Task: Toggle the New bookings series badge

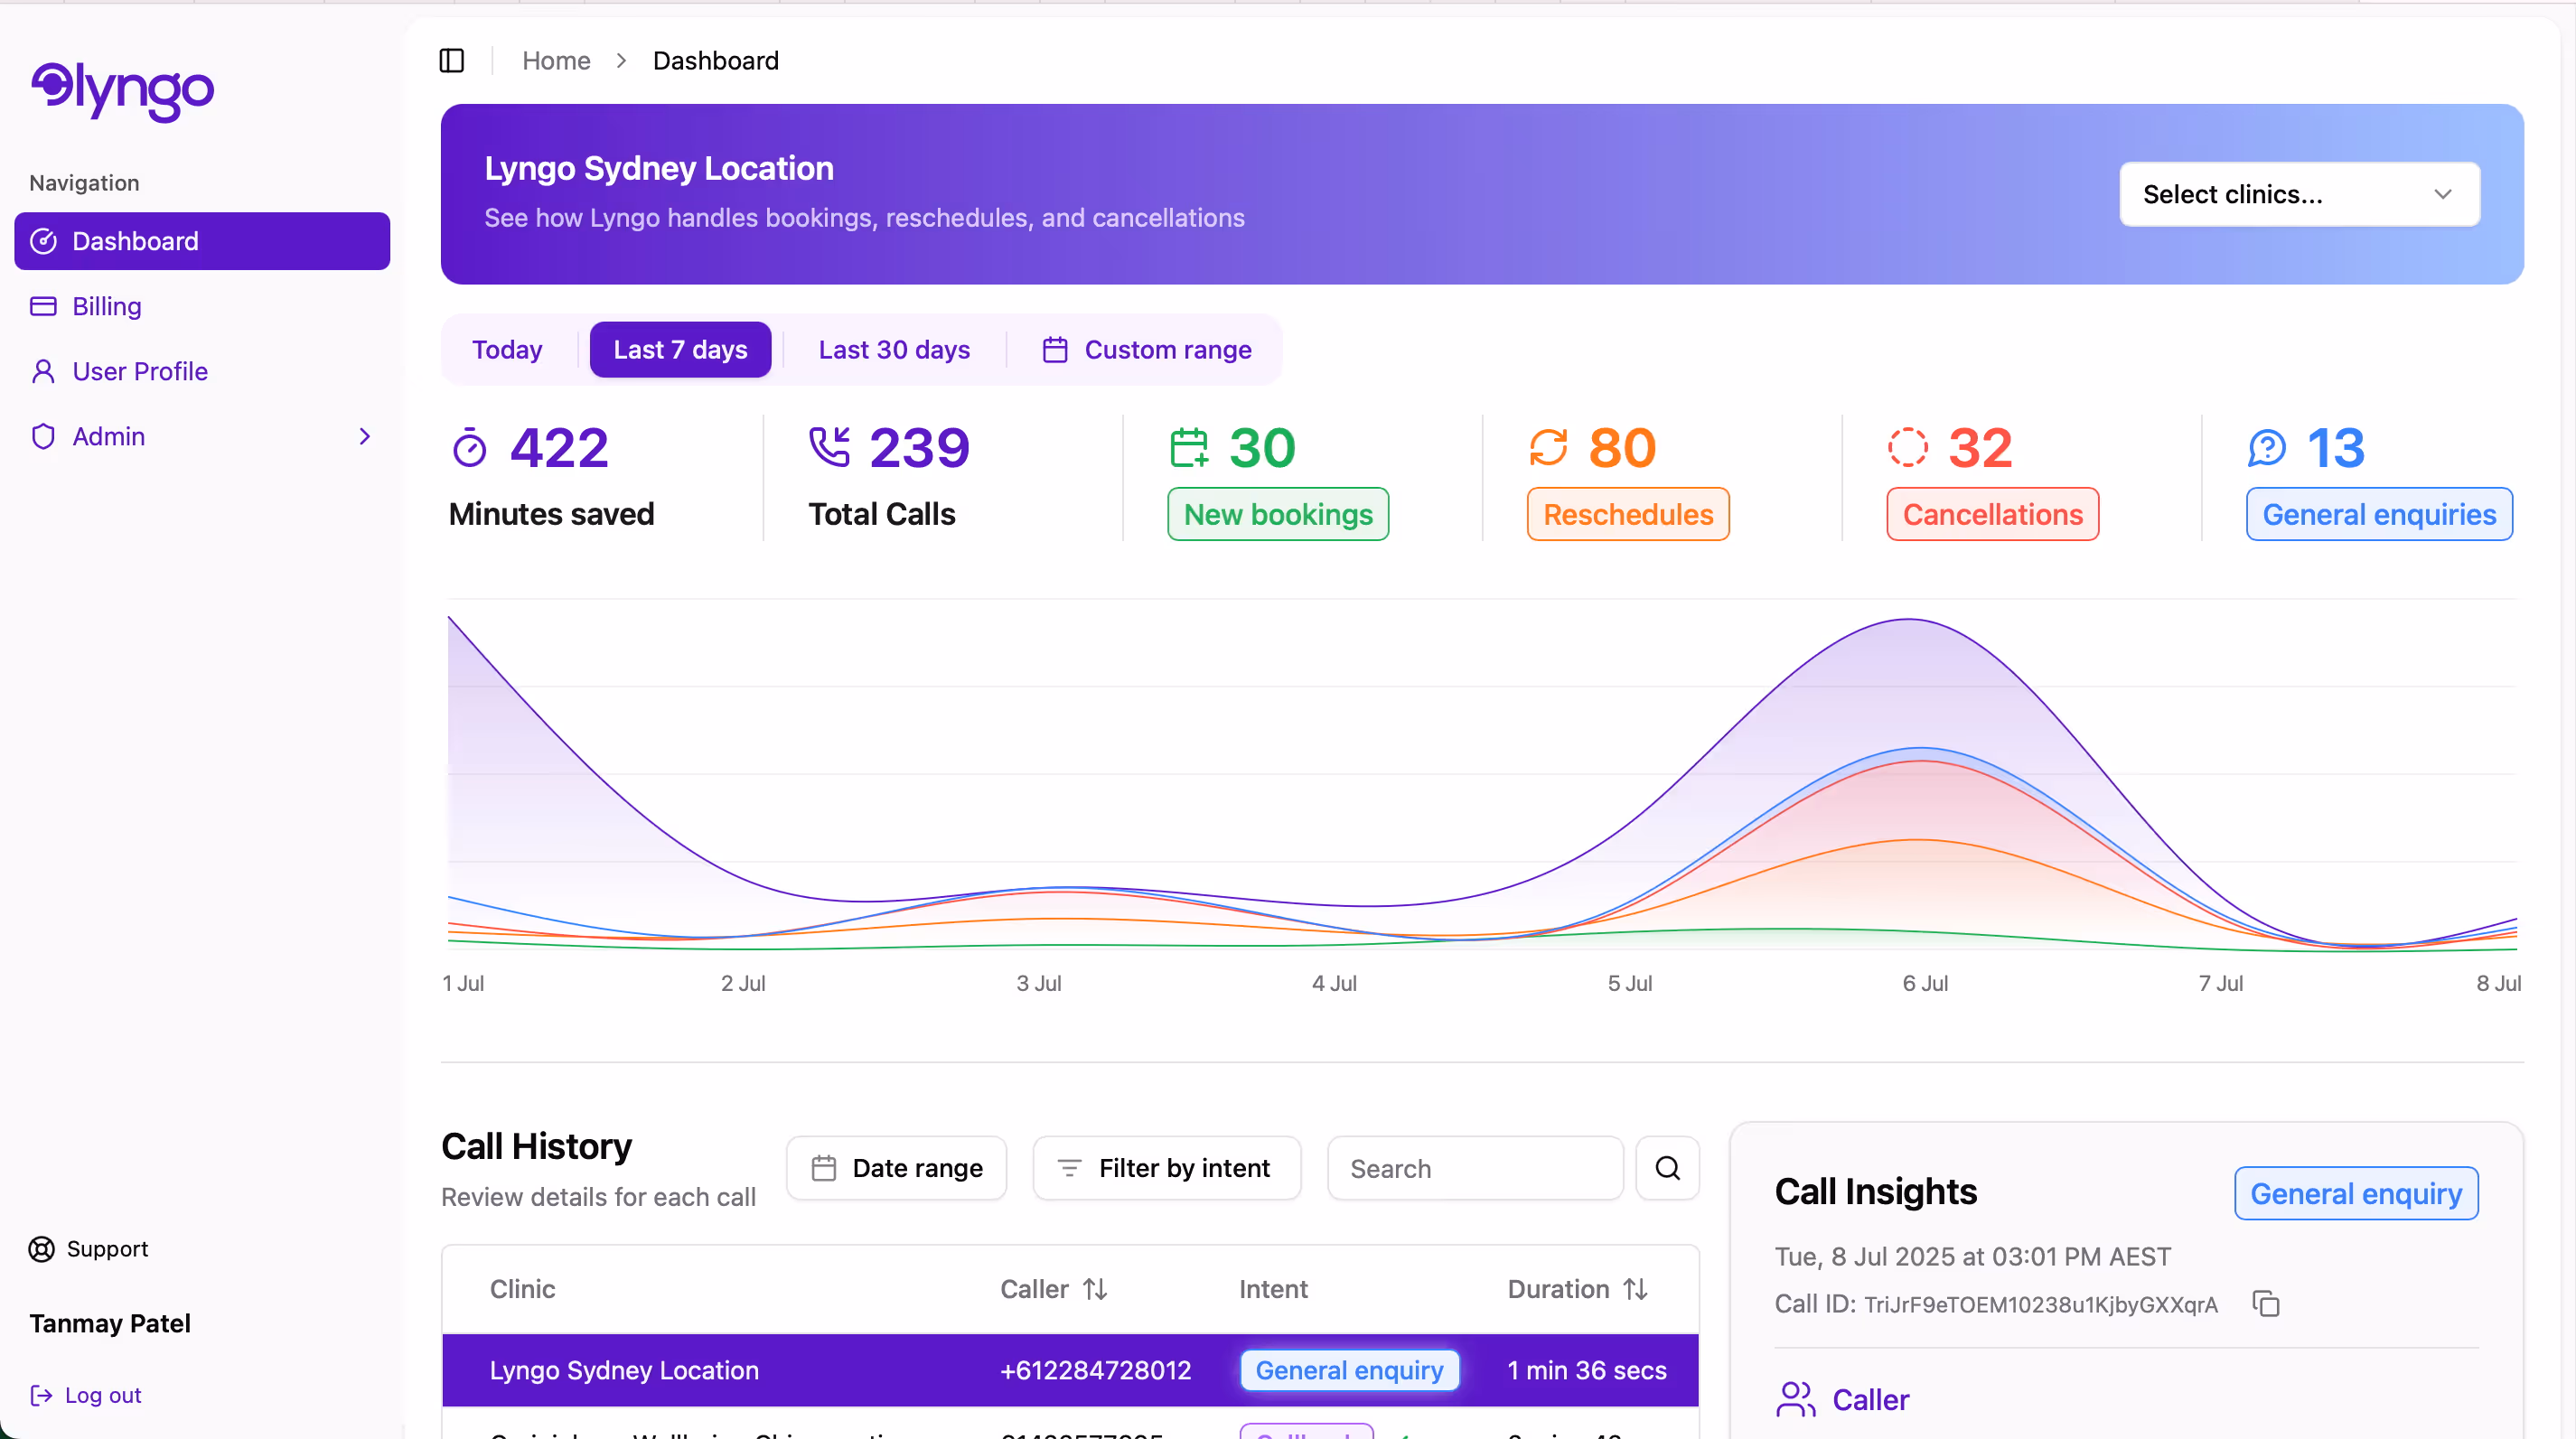Action: [x=1278, y=514]
